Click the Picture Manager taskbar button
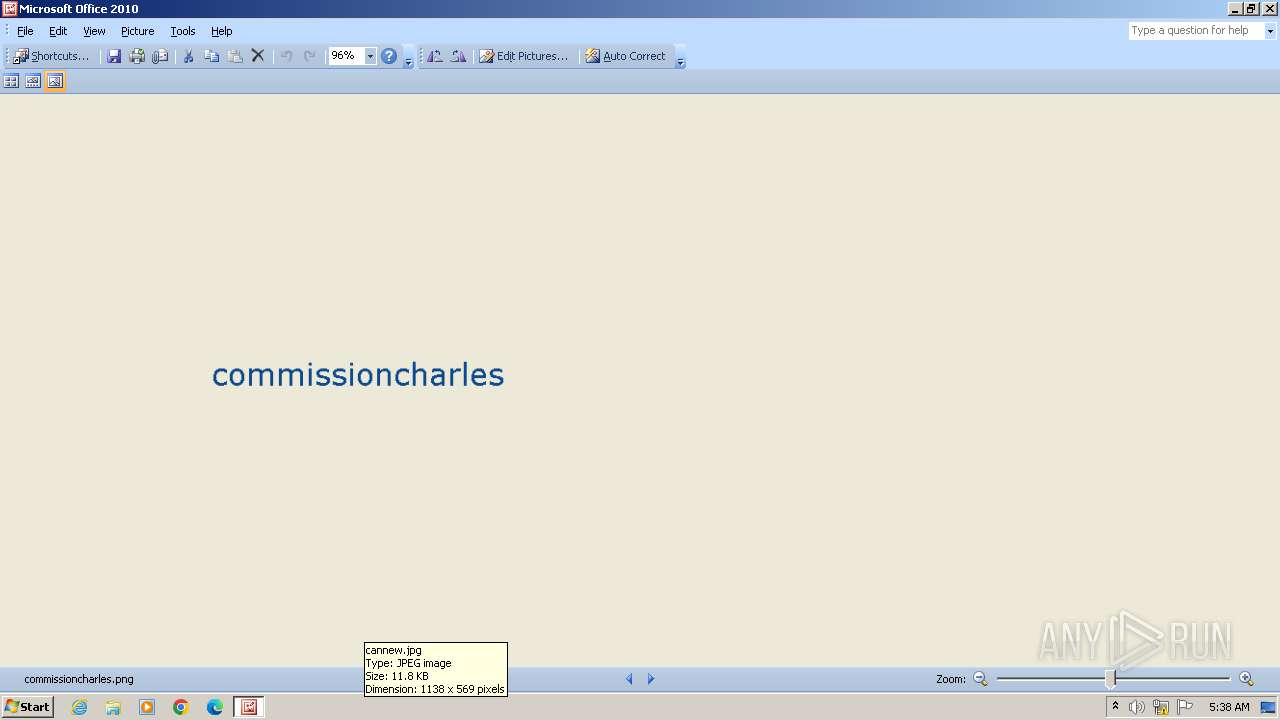Screen dimensions: 1280x720 pyautogui.click(x=249, y=707)
